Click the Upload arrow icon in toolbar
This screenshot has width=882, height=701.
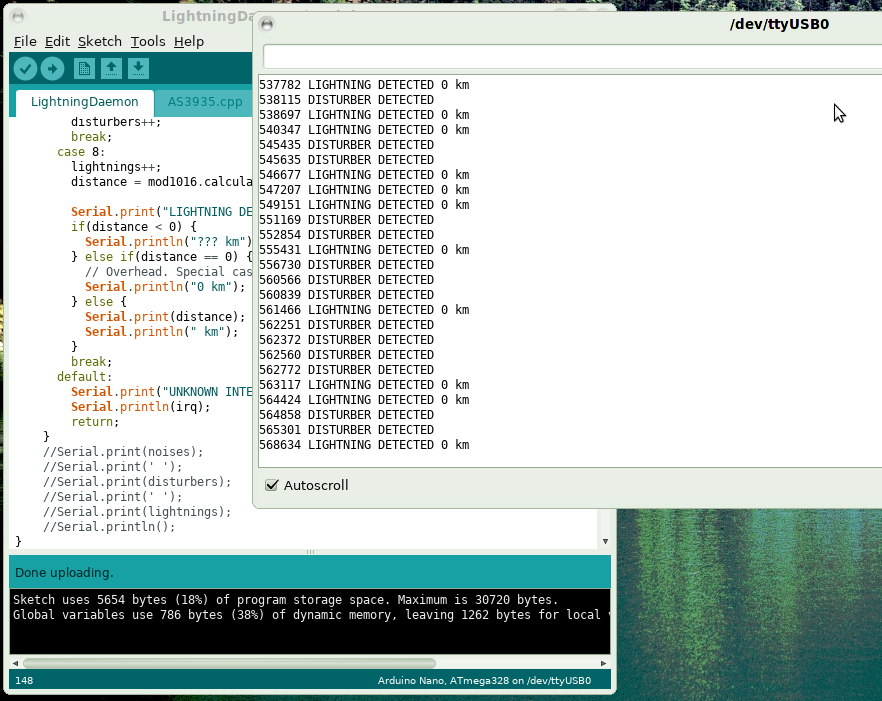(52, 69)
